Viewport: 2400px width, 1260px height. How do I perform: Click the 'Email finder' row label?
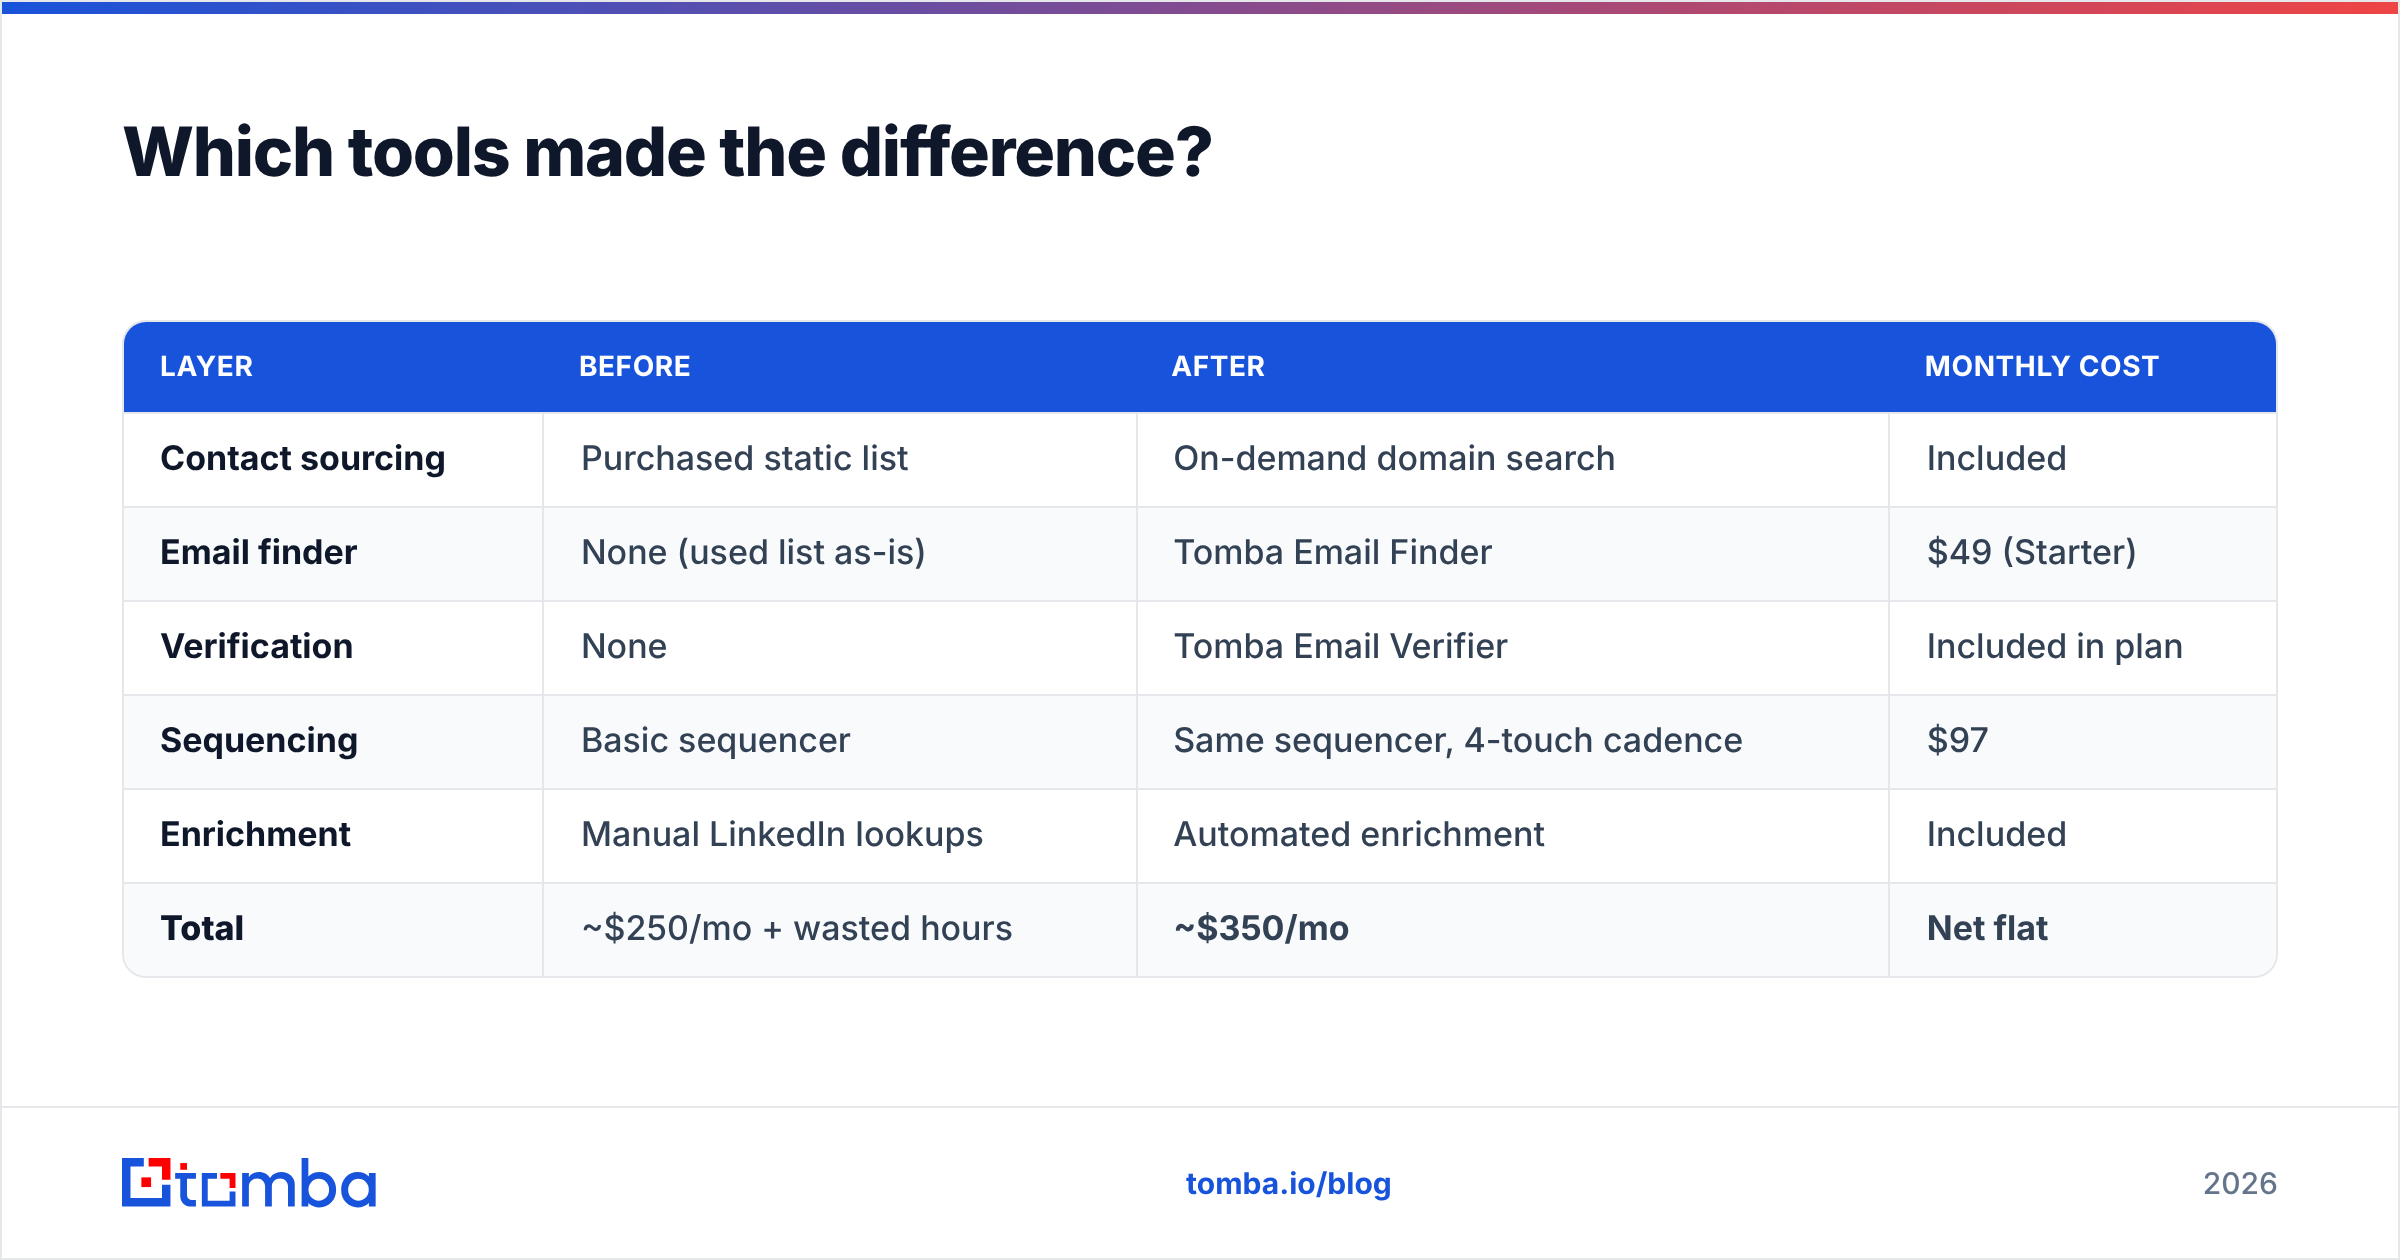(259, 552)
